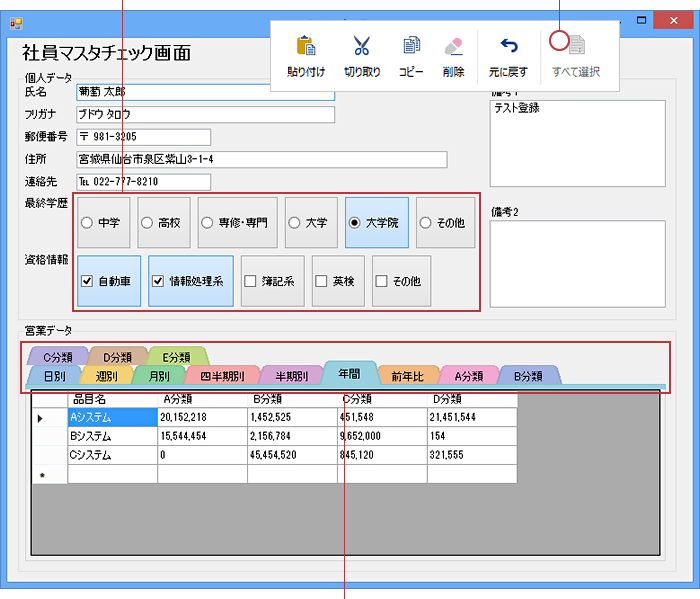Select the 大学院 radio button
Image resolution: width=700 pixels, height=599 pixels.
[x=354, y=223]
